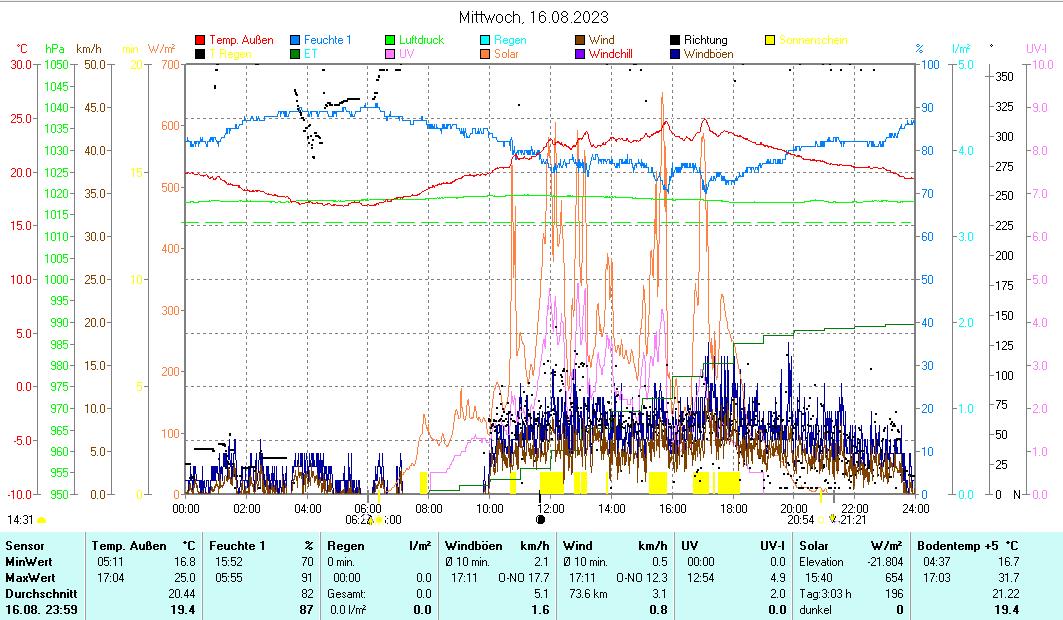
Task: Click the moon phase icon below 12:00
Action: (x=541, y=519)
